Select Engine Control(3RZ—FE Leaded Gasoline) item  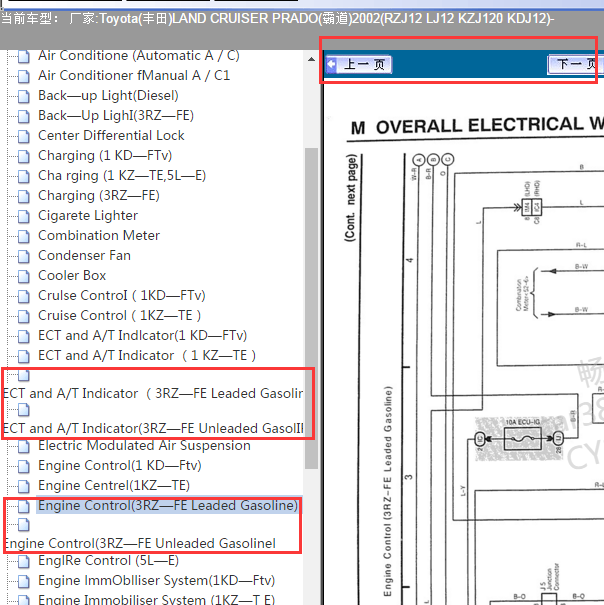point(168,506)
